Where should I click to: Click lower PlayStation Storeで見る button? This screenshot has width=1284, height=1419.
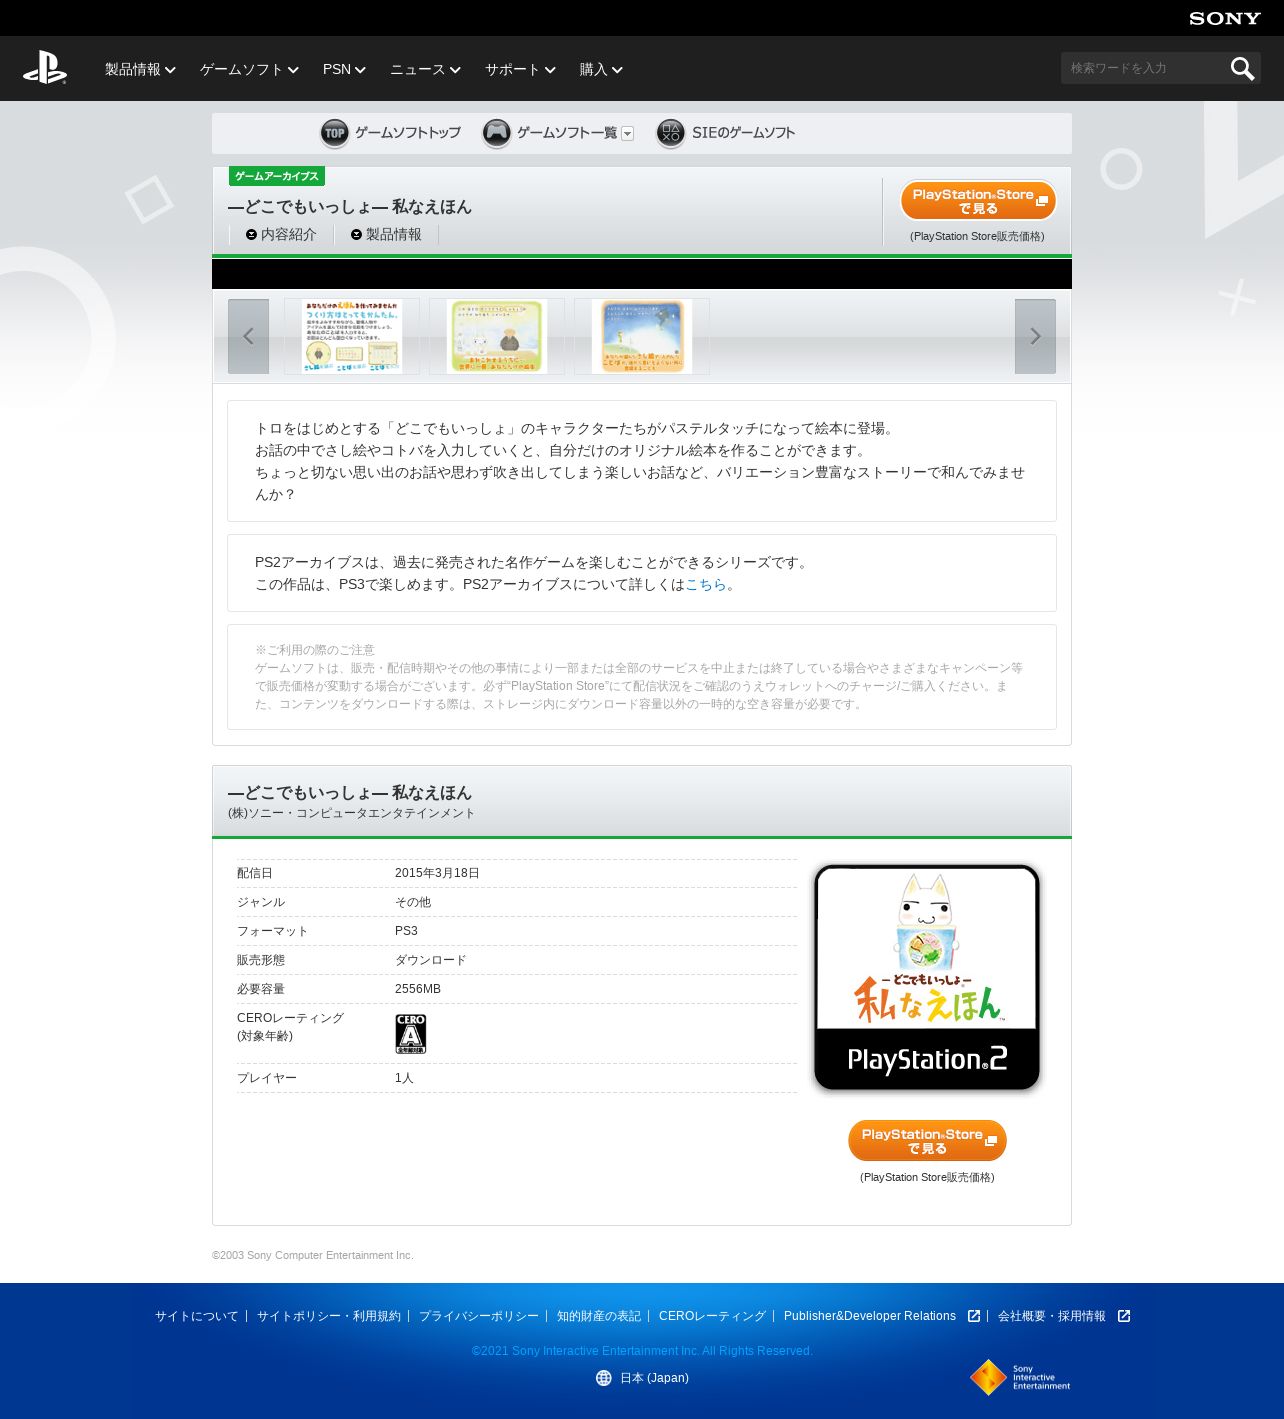pyautogui.click(x=927, y=1141)
